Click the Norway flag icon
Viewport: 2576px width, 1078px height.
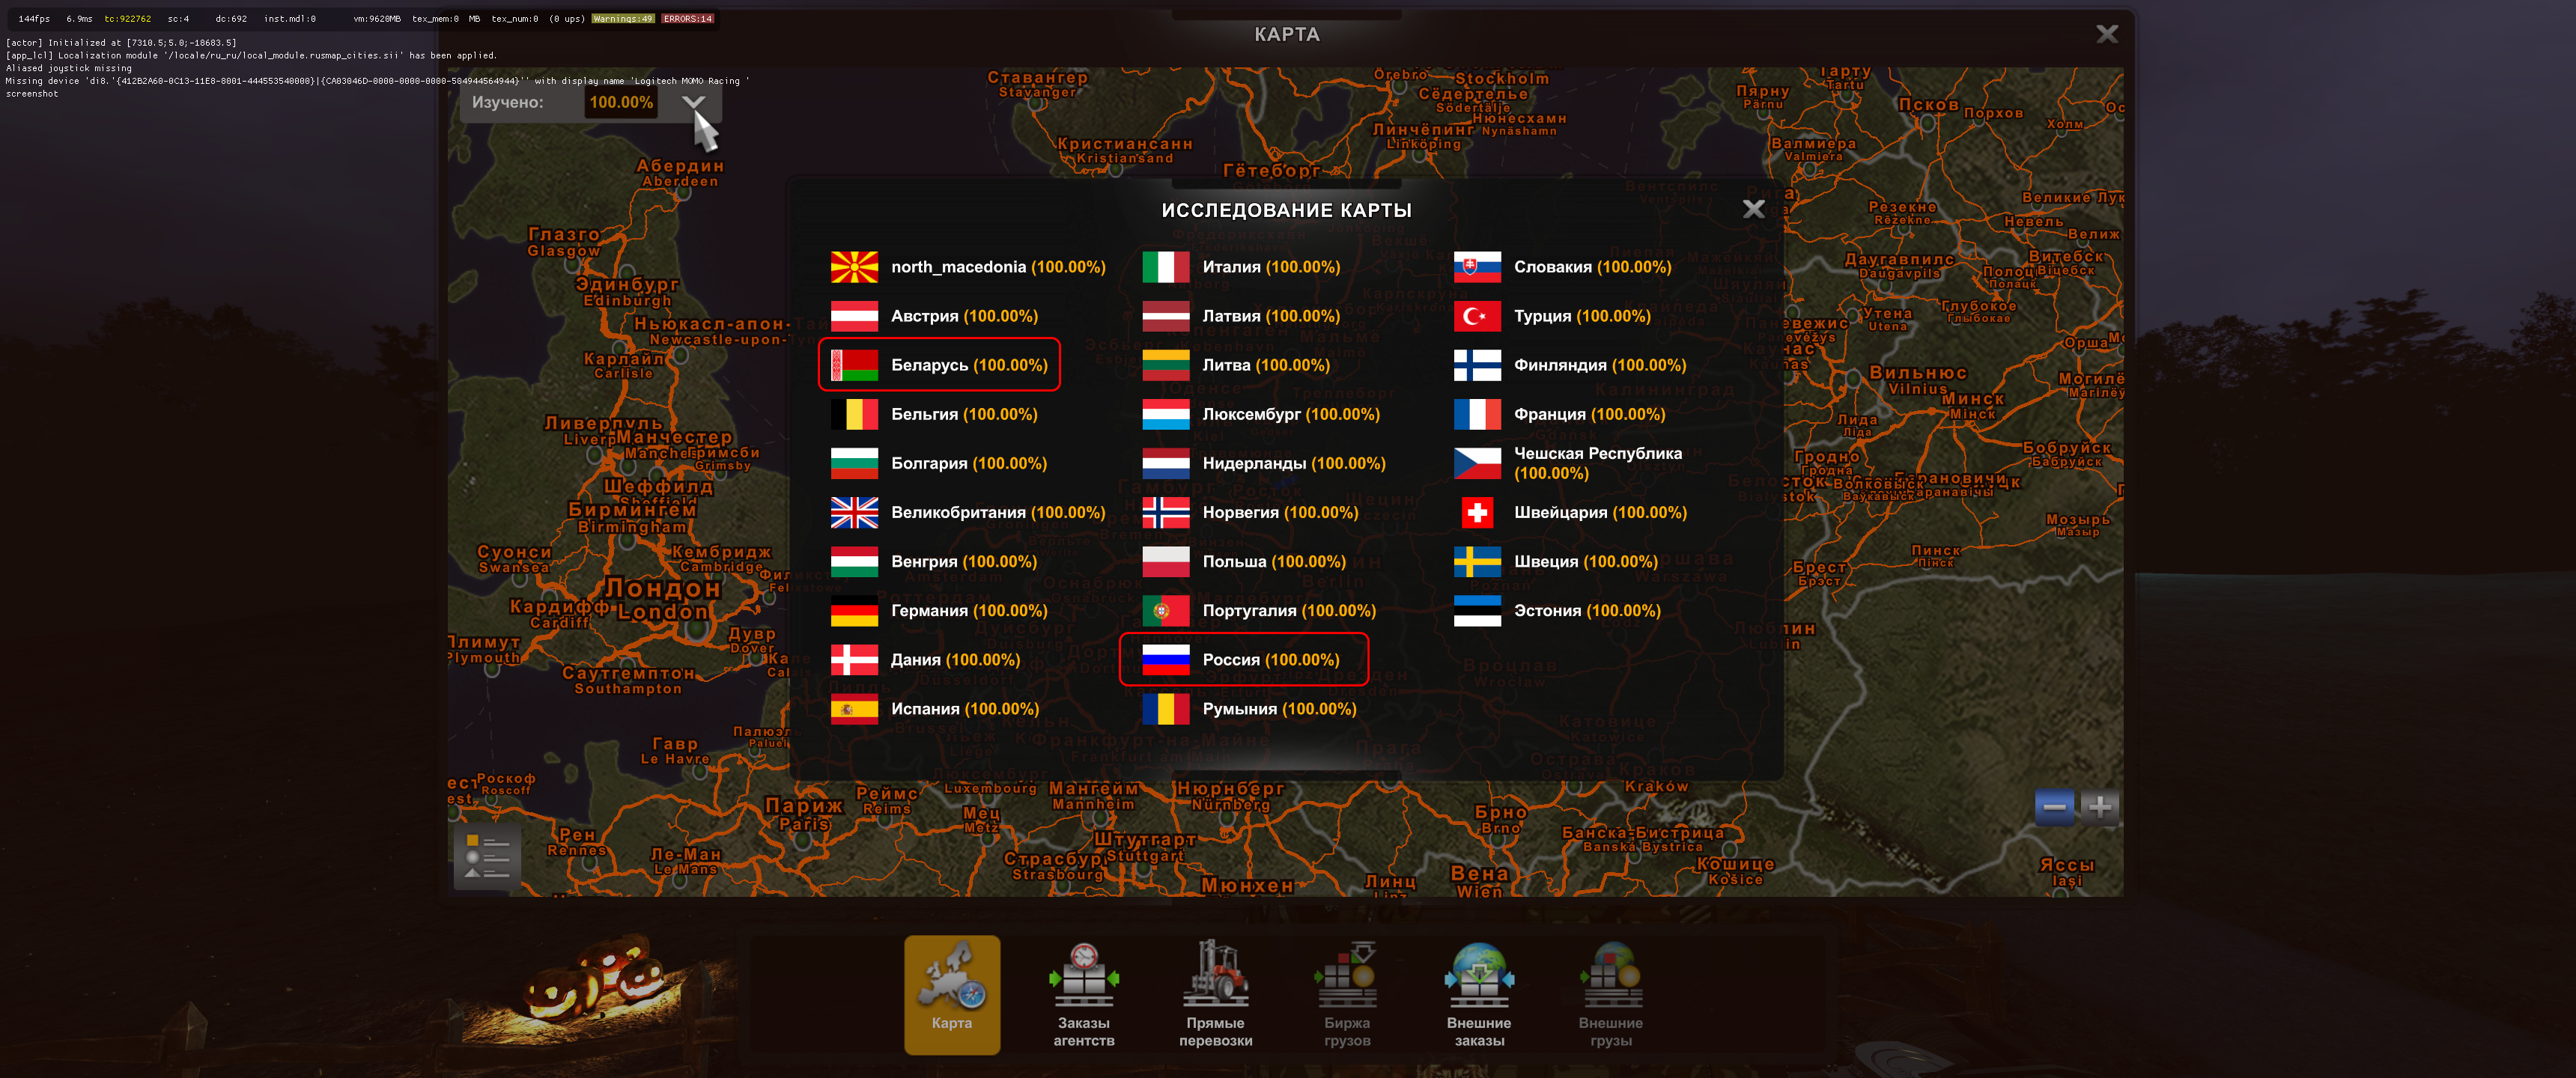[x=1166, y=512]
